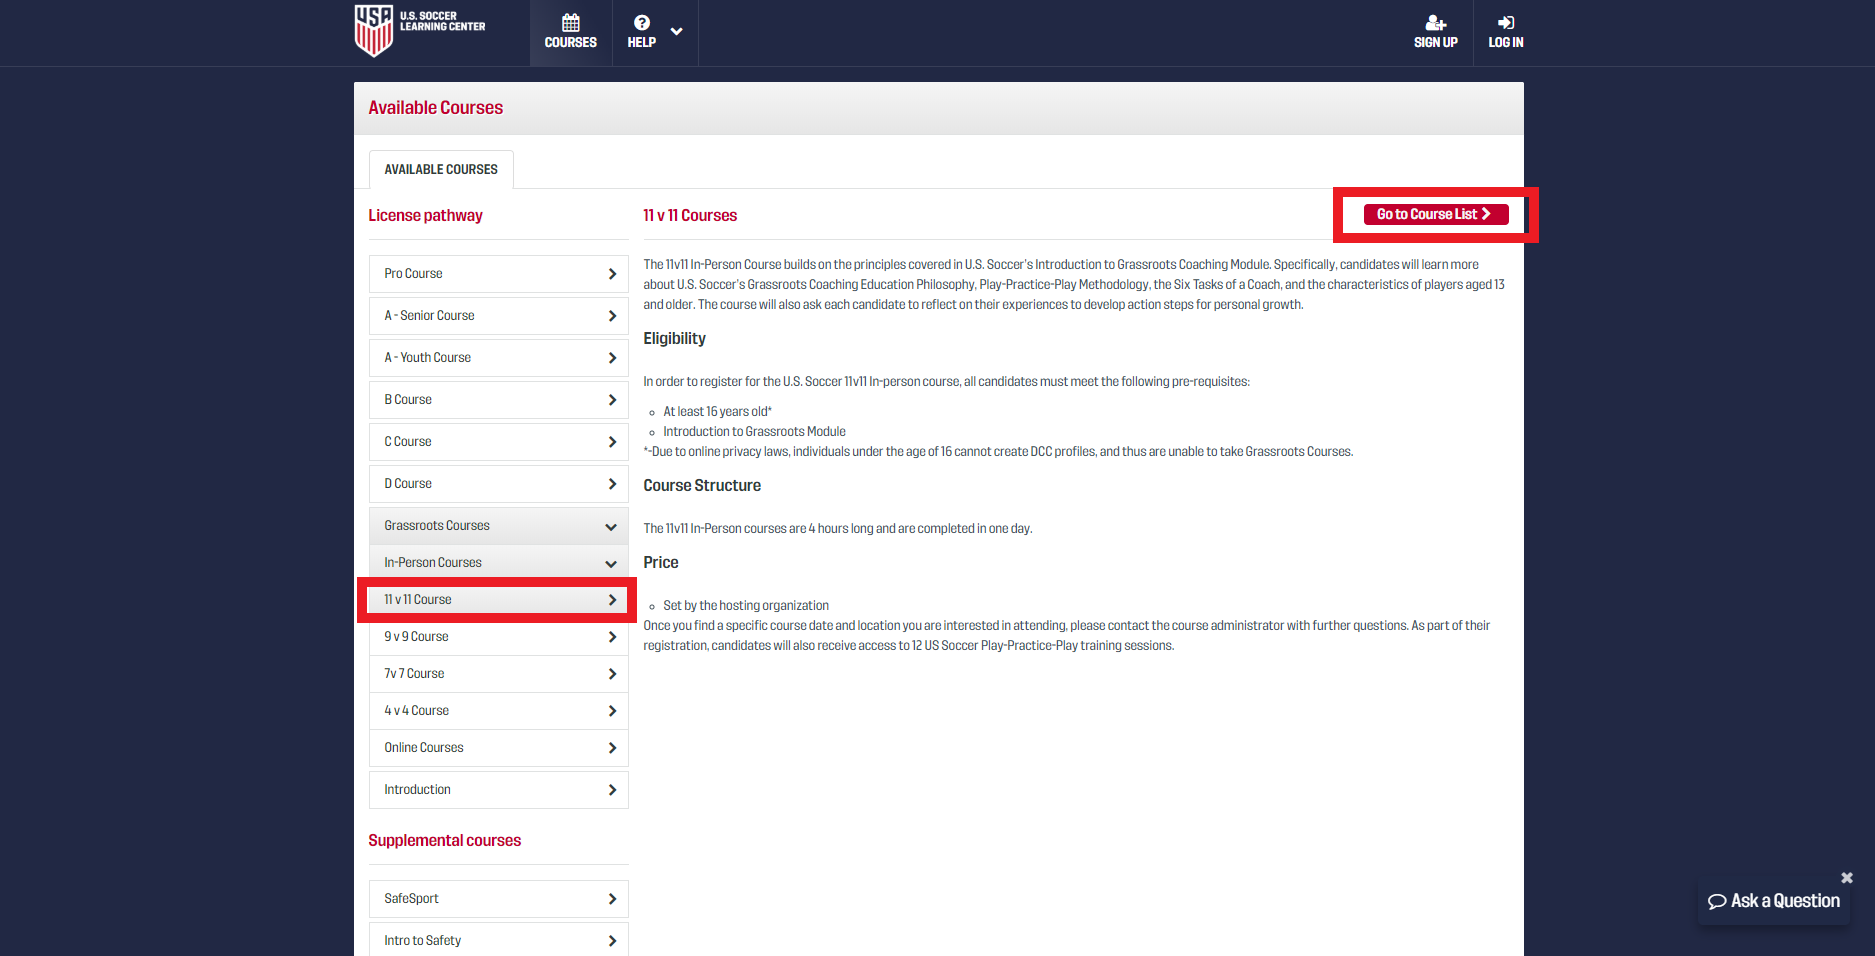The width and height of the screenshot is (1875, 956).
Task: Click chevron beside SafeSport
Action: (612, 899)
